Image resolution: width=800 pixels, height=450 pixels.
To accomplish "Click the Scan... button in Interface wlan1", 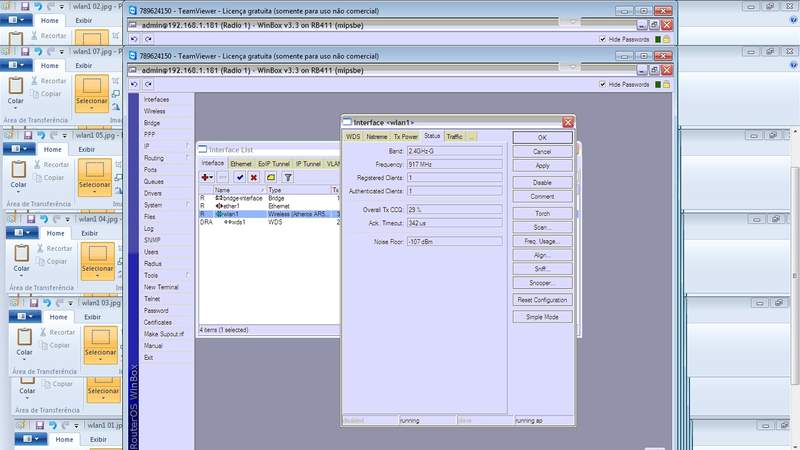I will click(x=542, y=227).
